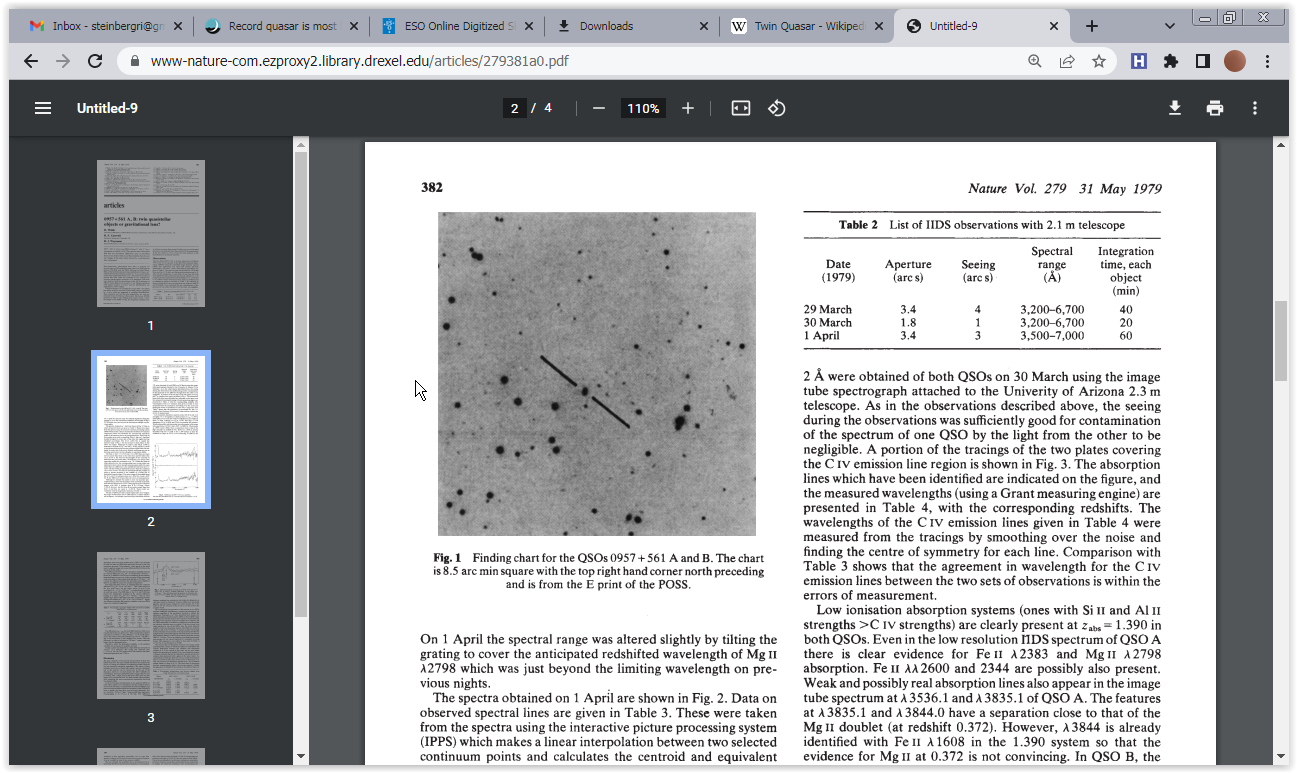Open the Chrome three-dot menu

click(1267, 61)
